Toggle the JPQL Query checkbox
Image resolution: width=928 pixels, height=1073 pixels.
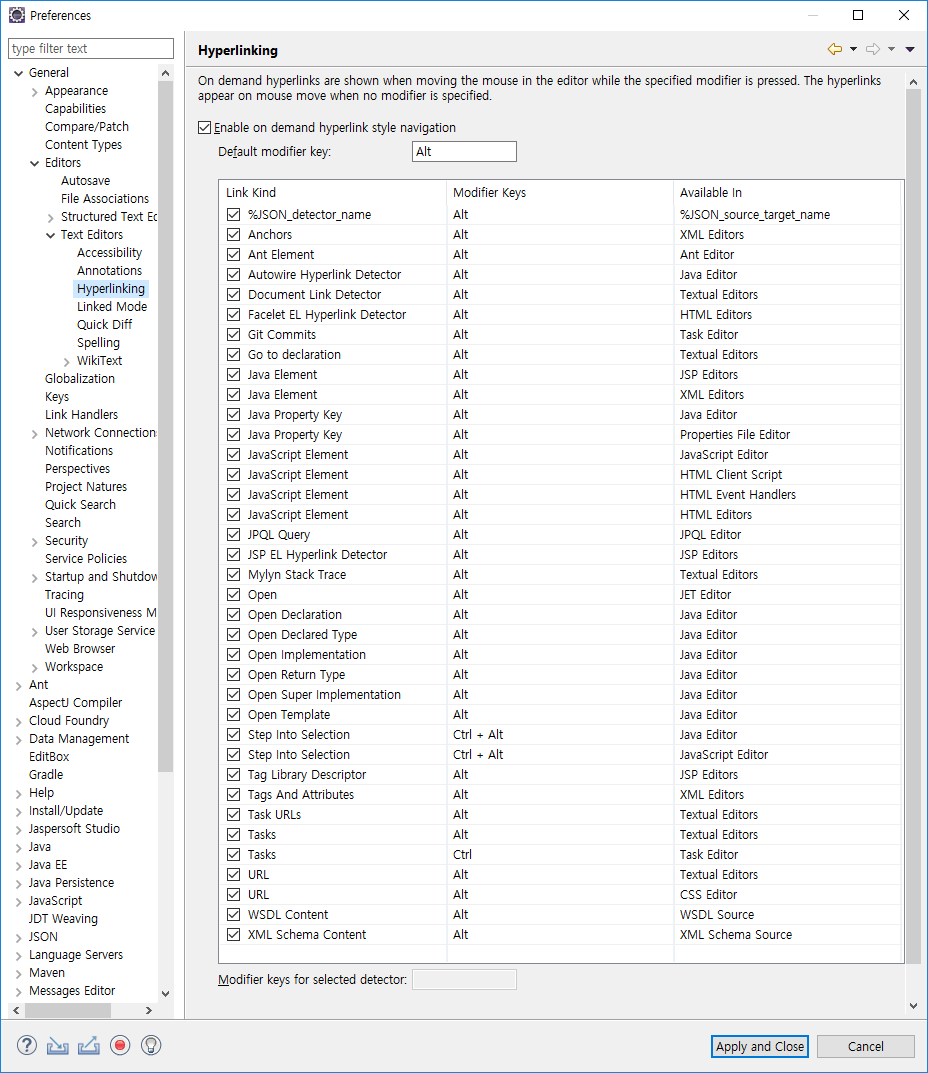(233, 534)
